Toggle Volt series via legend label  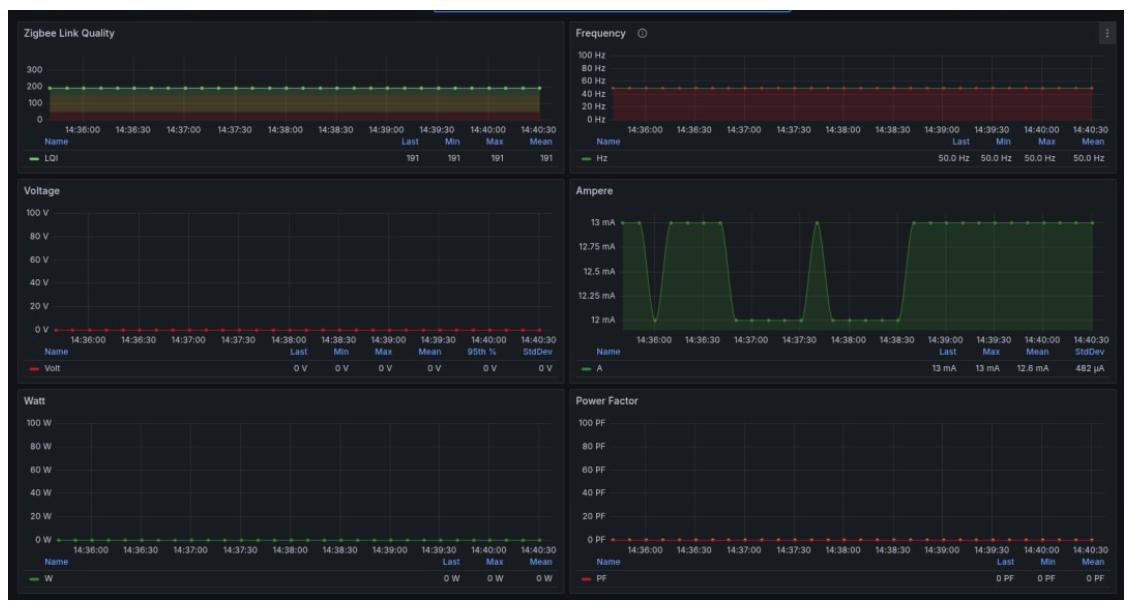pyautogui.click(x=53, y=368)
